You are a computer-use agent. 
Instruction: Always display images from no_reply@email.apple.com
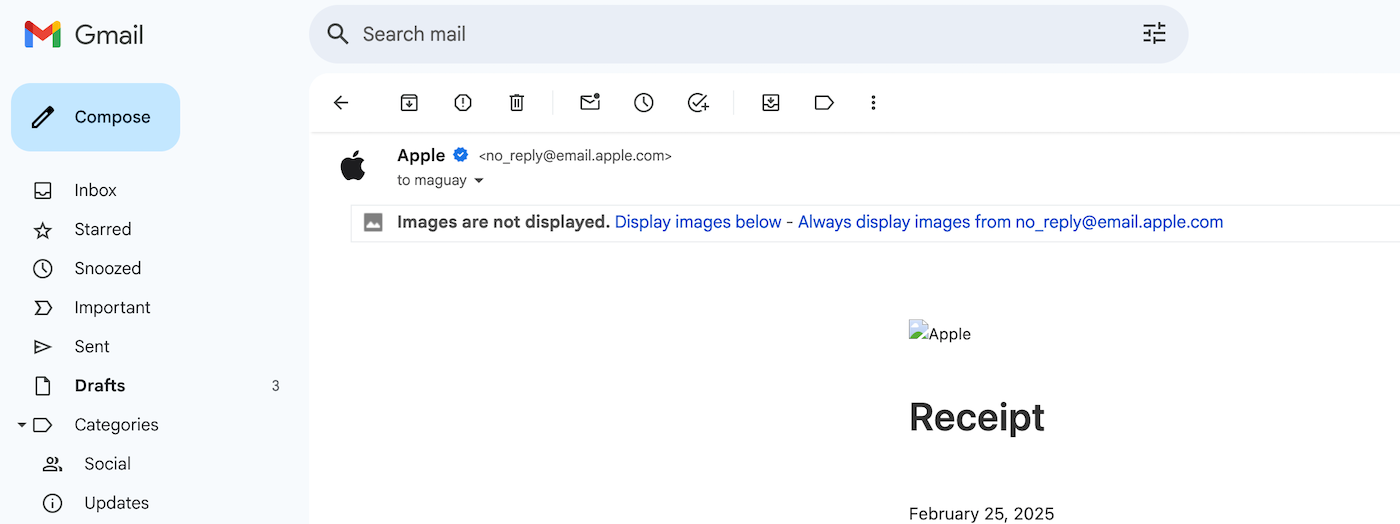click(1010, 222)
